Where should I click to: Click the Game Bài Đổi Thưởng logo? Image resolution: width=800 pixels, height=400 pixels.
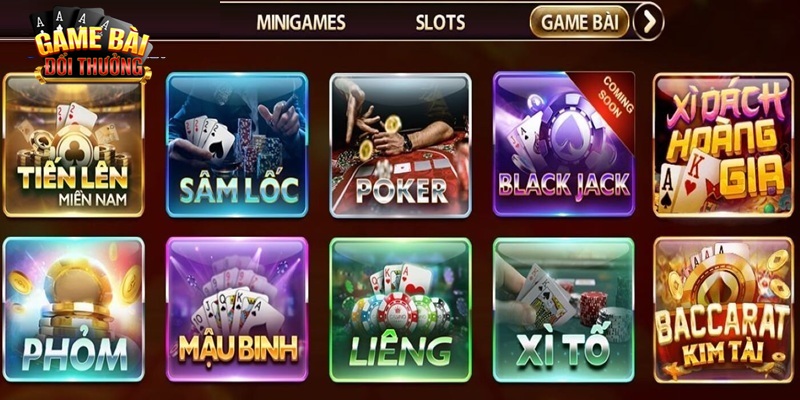92,46
